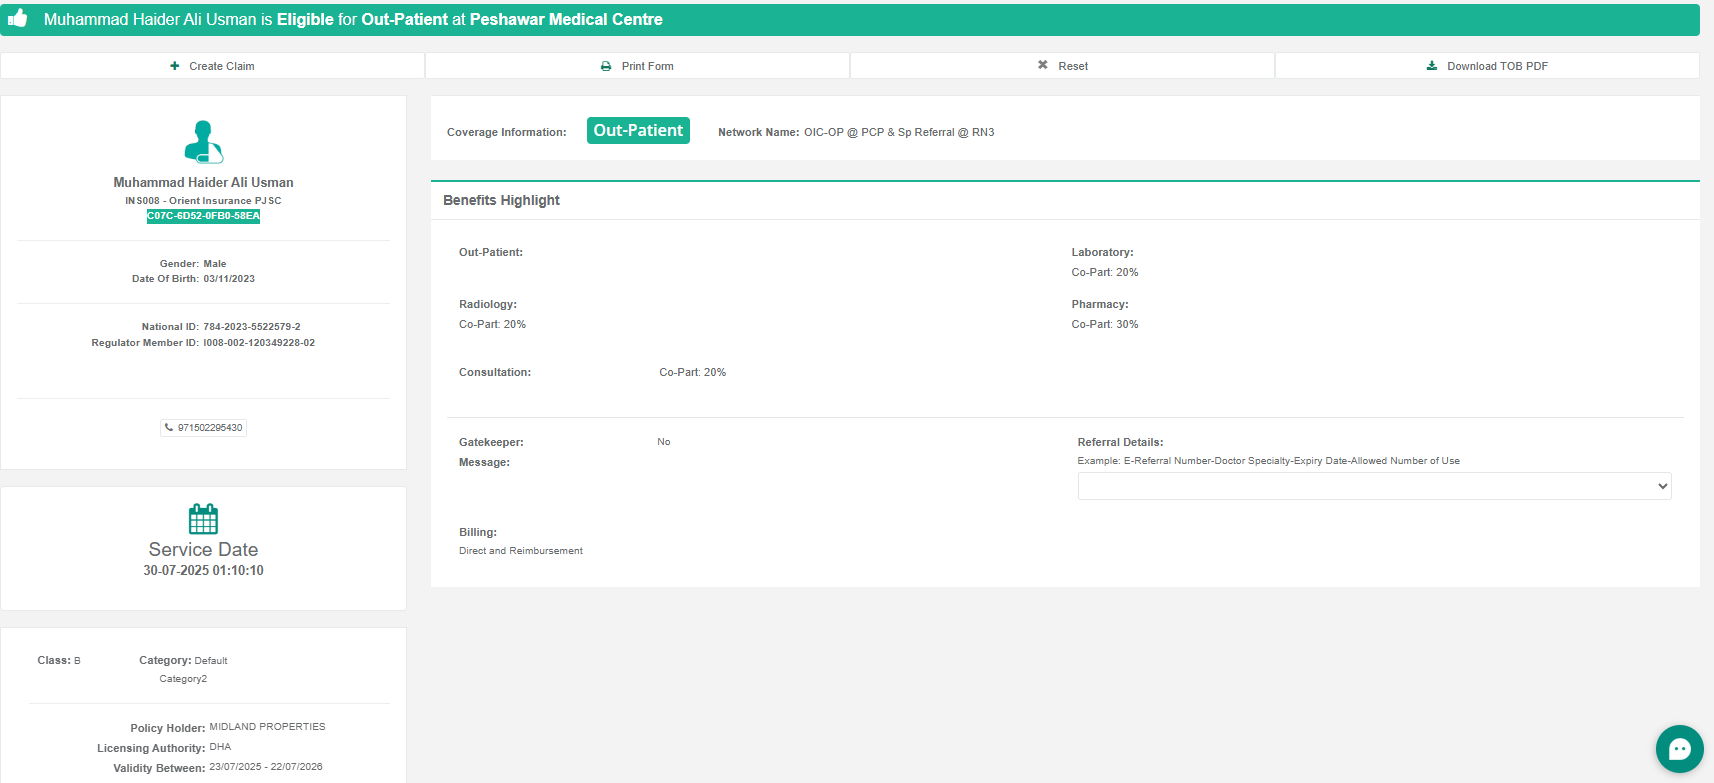Select the highlighted member card number
The image size is (1714, 783).
[x=203, y=216]
